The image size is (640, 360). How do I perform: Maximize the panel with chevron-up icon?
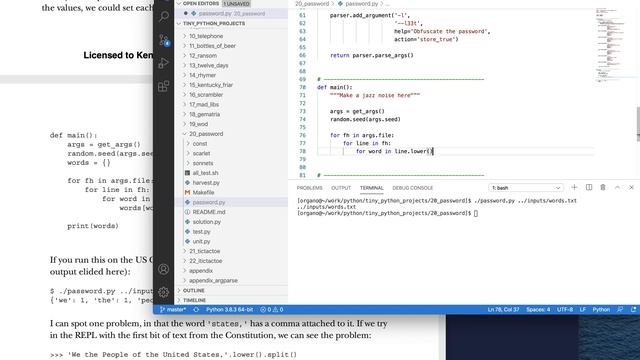click(617, 187)
